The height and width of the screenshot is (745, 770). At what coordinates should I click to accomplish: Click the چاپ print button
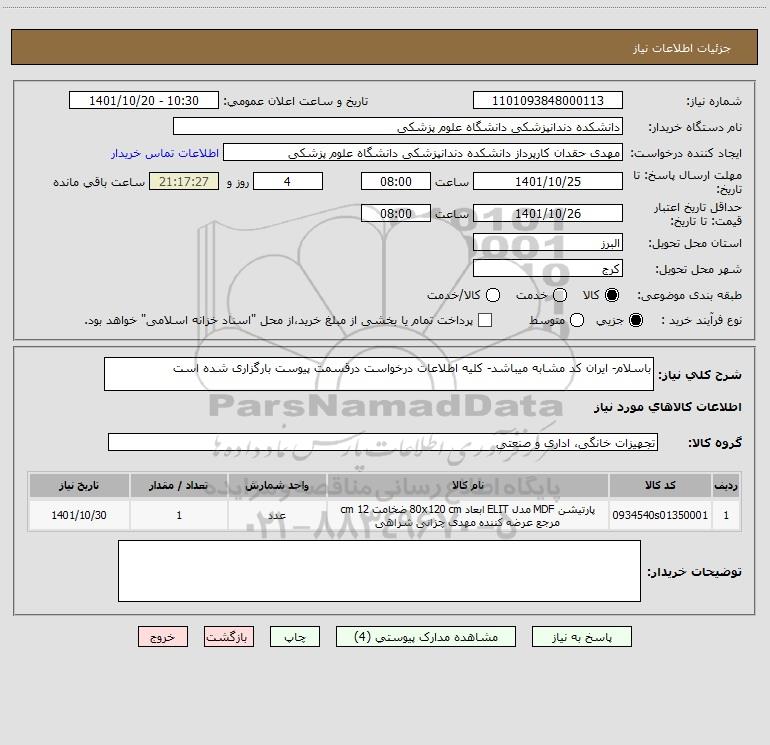click(295, 636)
